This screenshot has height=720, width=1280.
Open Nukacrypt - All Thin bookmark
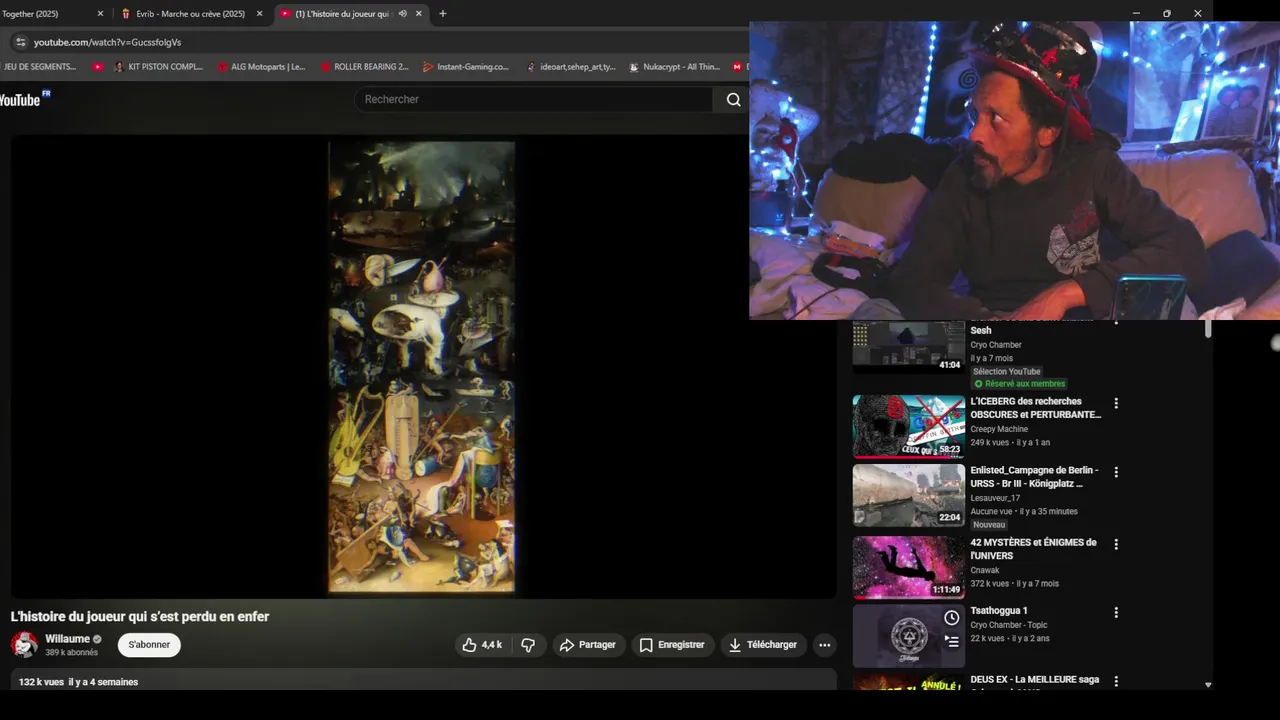coord(675,67)
